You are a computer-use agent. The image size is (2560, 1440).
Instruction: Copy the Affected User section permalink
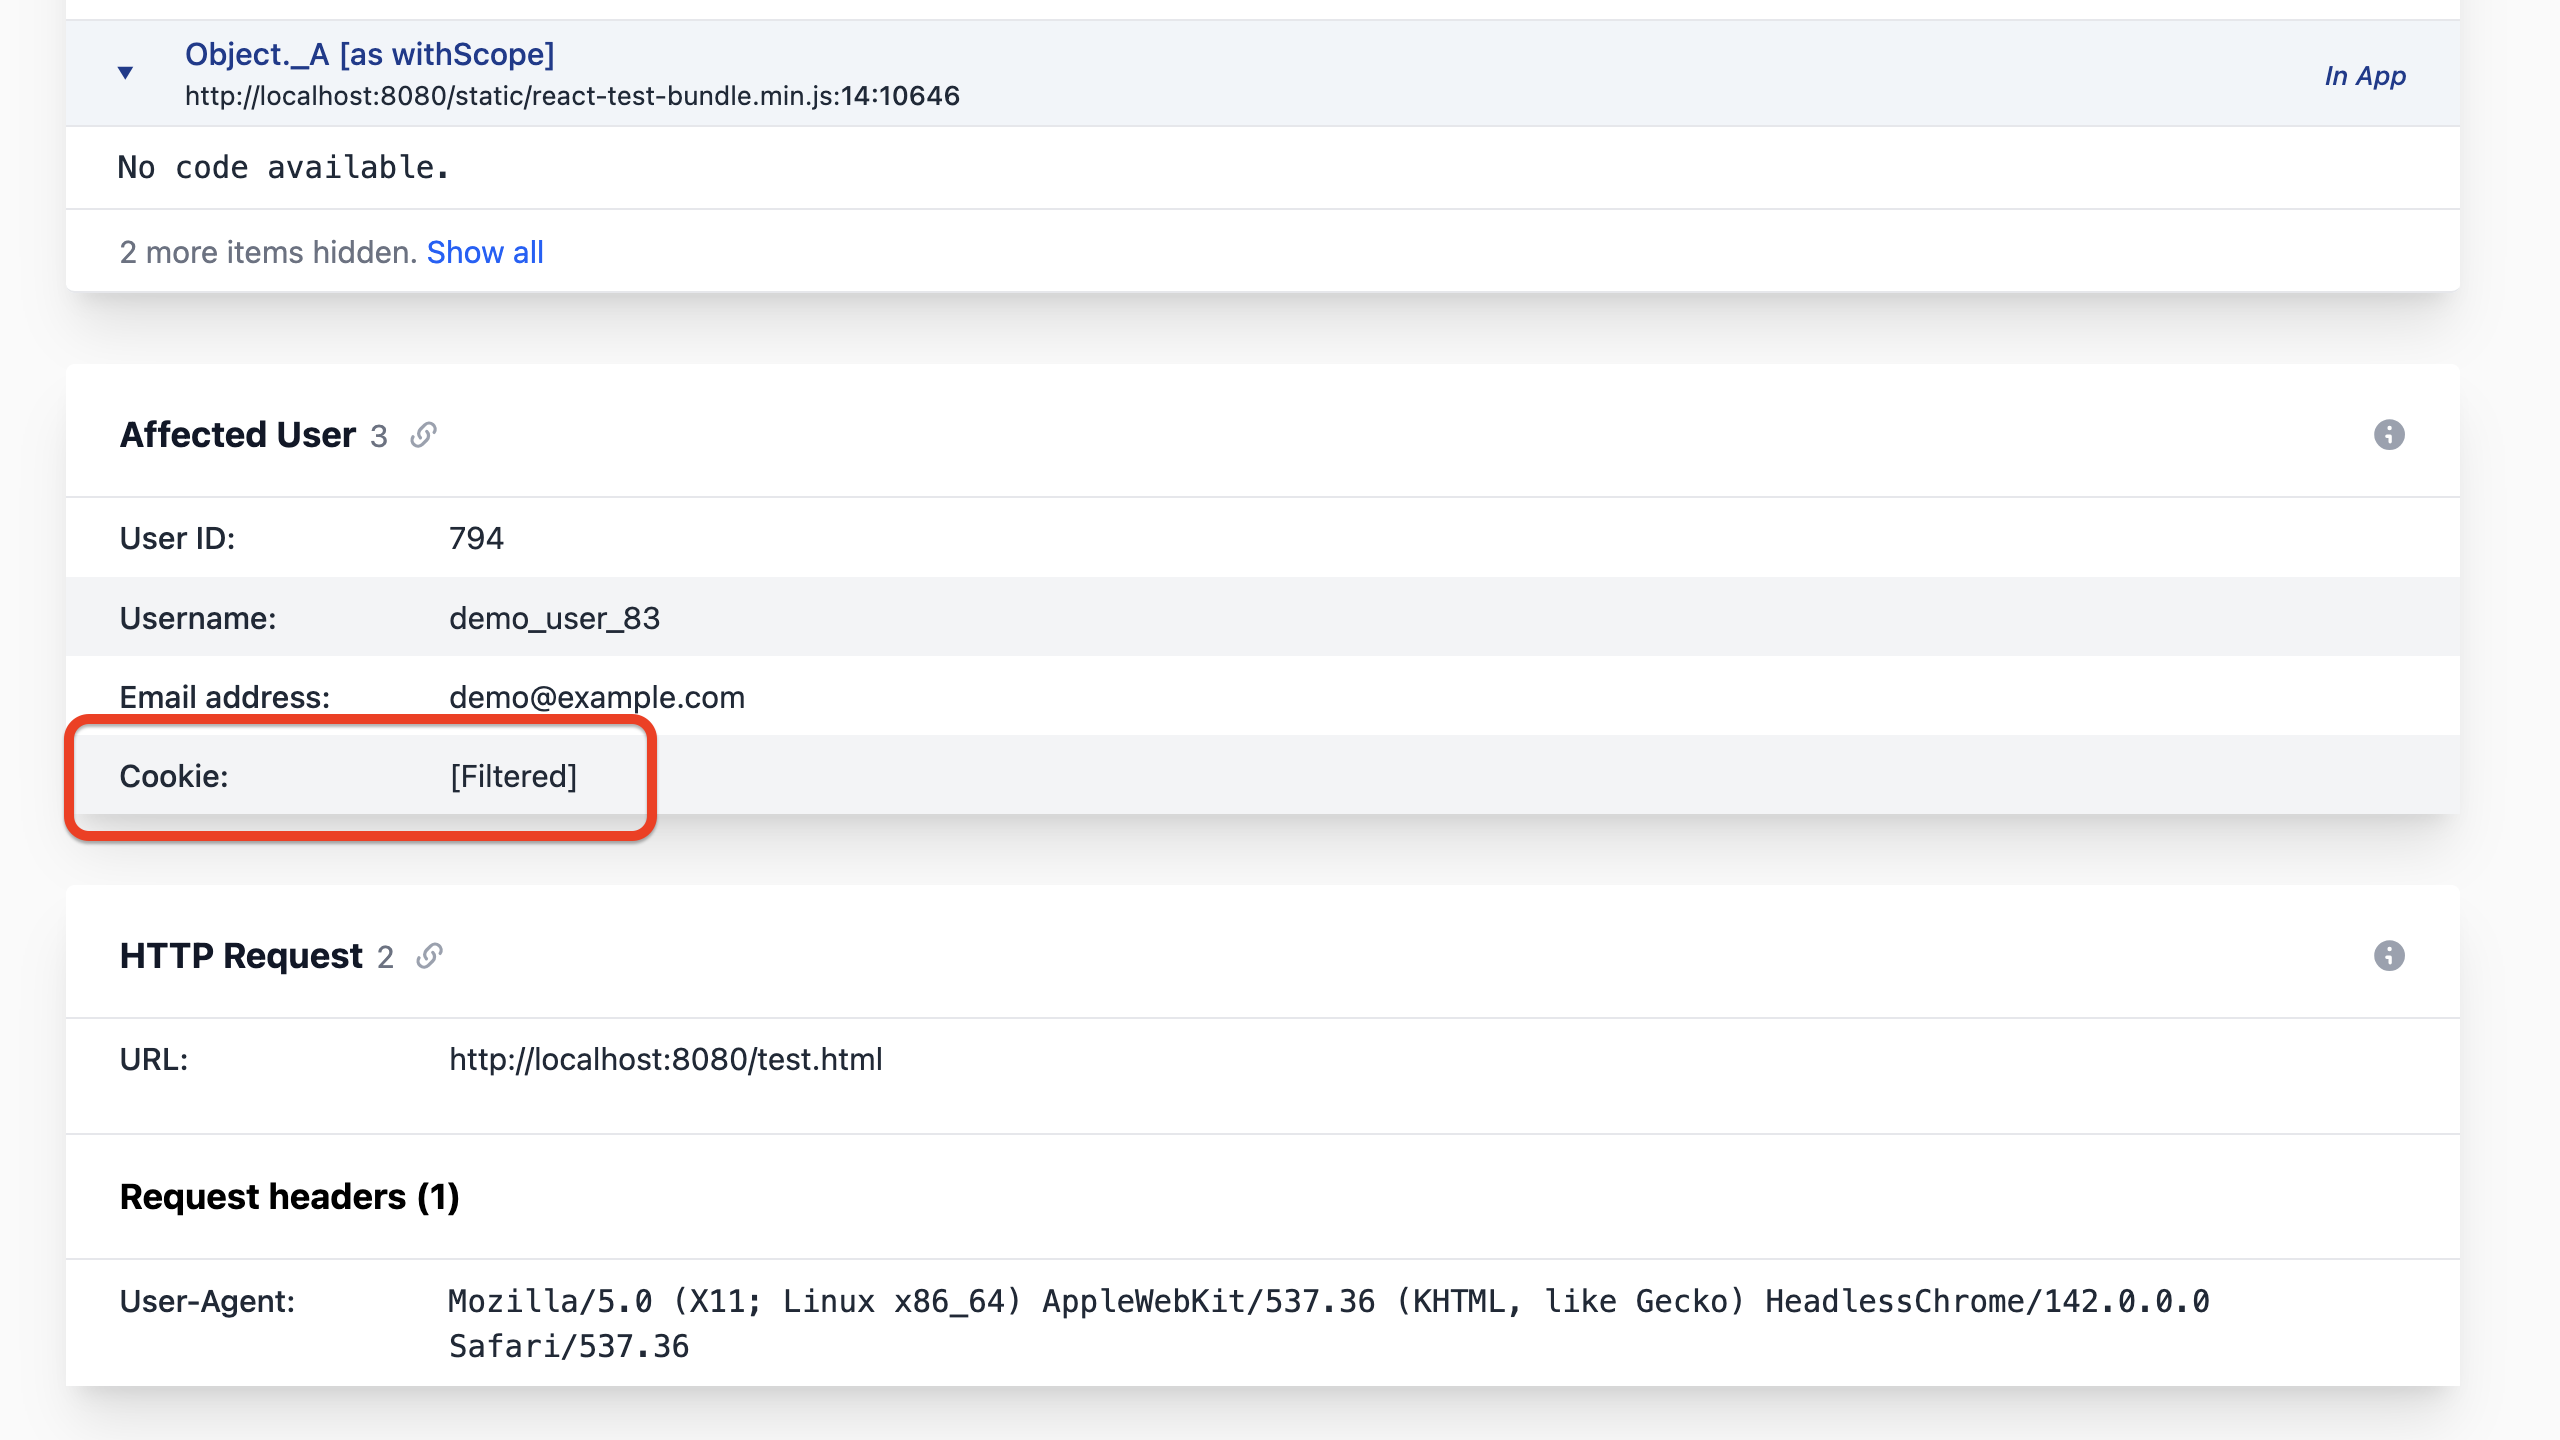pyautogui.click(x=425, y=434)
